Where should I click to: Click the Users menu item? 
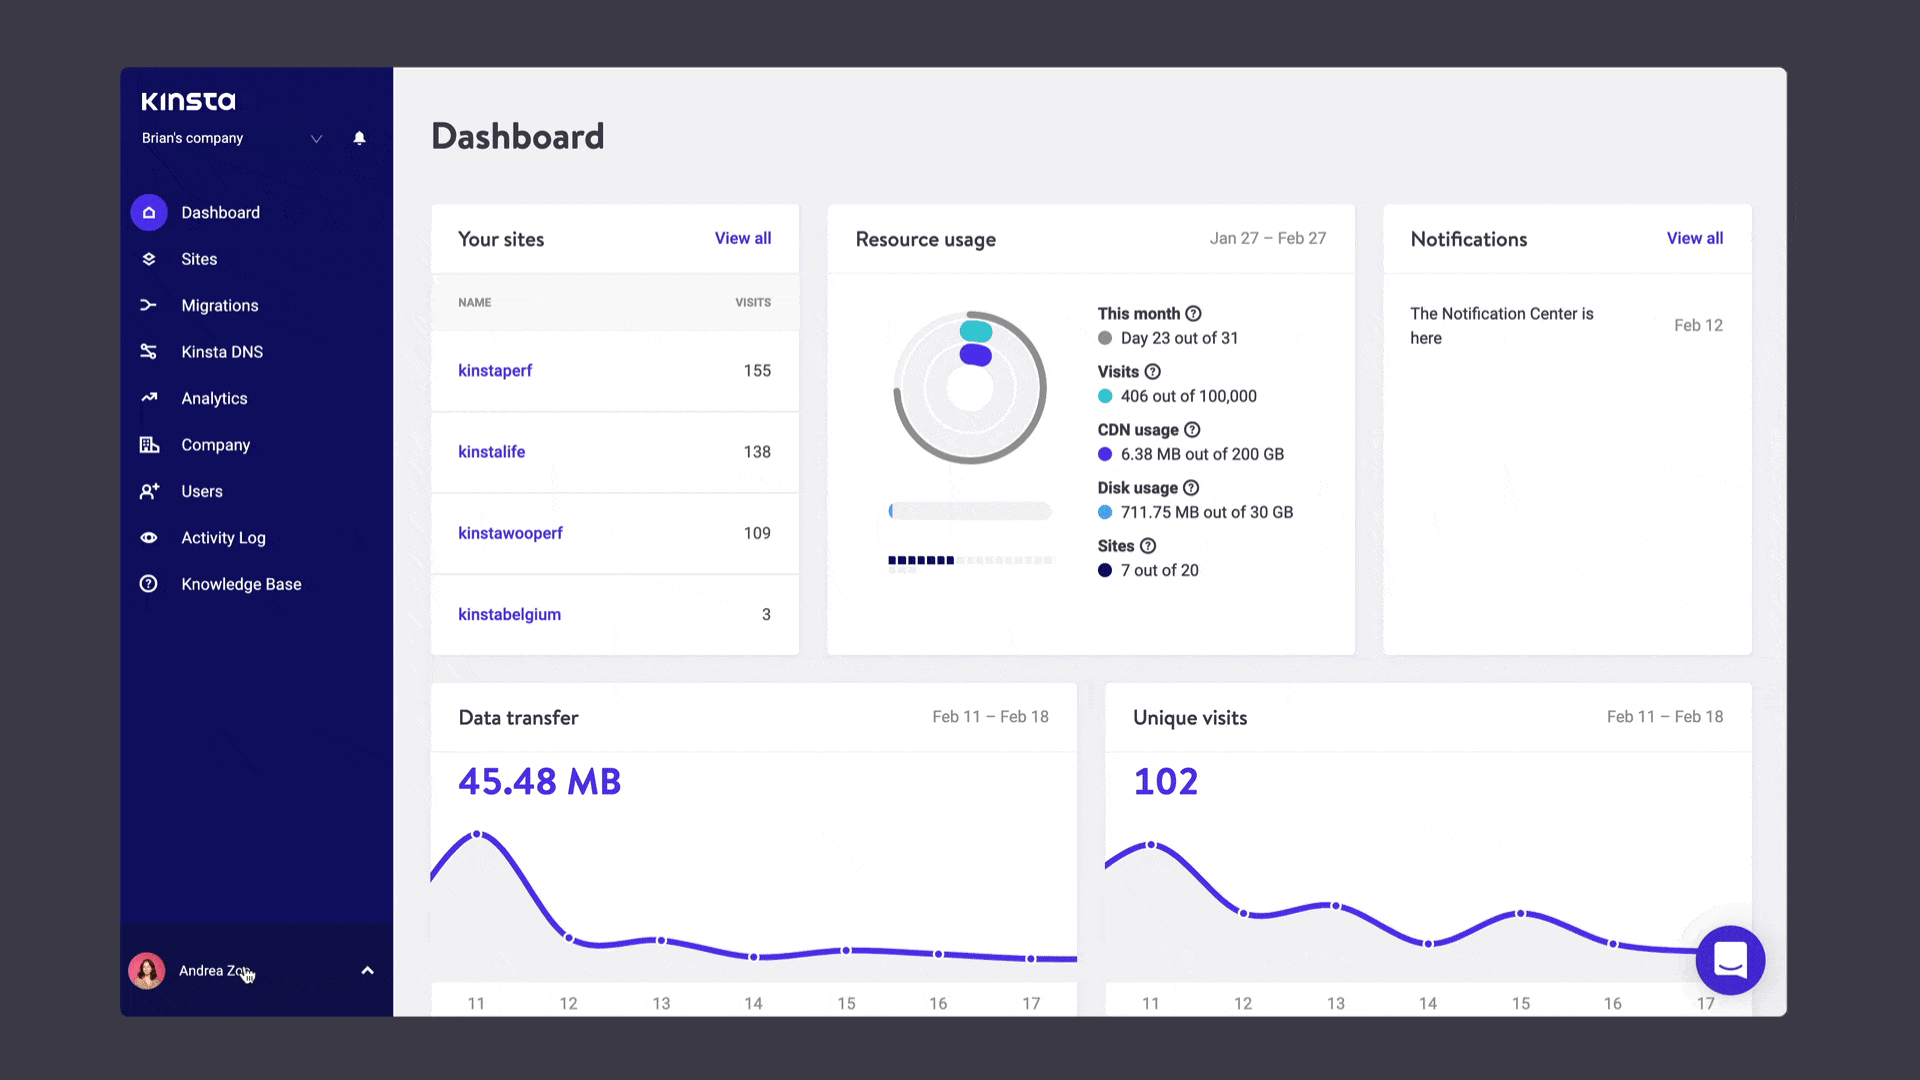tap(202, 491)
